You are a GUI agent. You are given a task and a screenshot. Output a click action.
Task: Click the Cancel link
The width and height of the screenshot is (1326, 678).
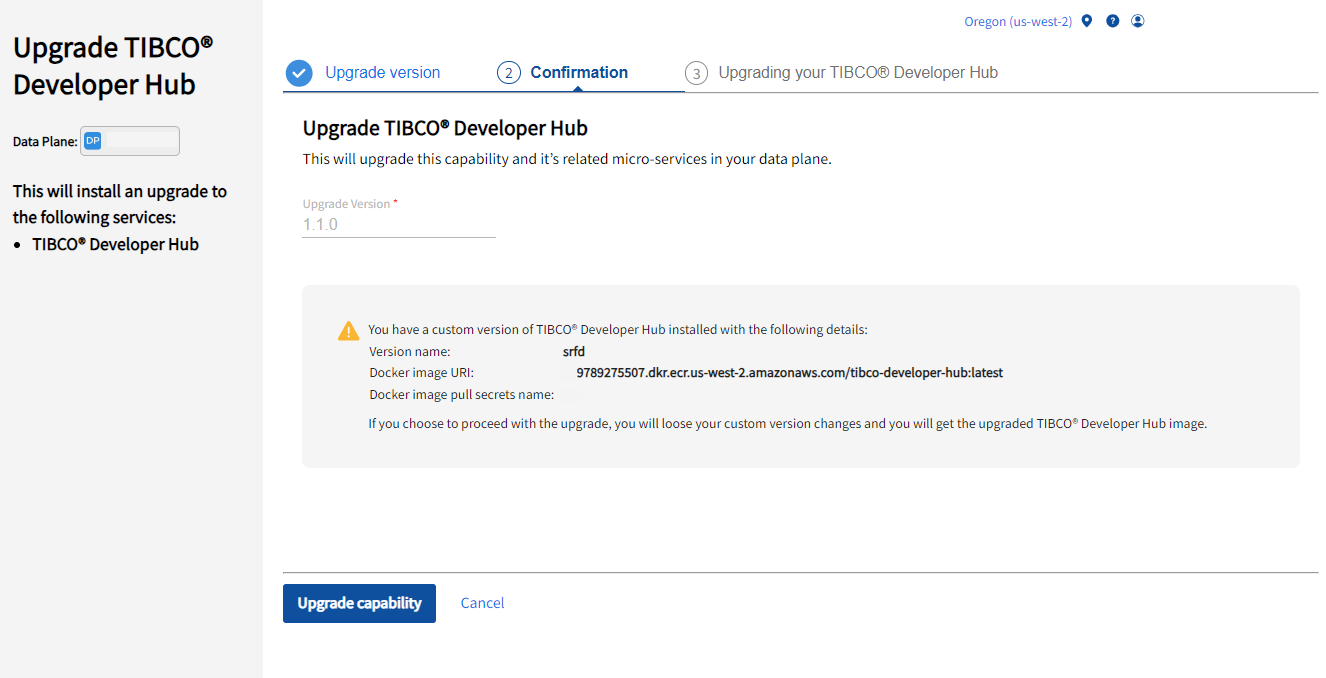482,603
